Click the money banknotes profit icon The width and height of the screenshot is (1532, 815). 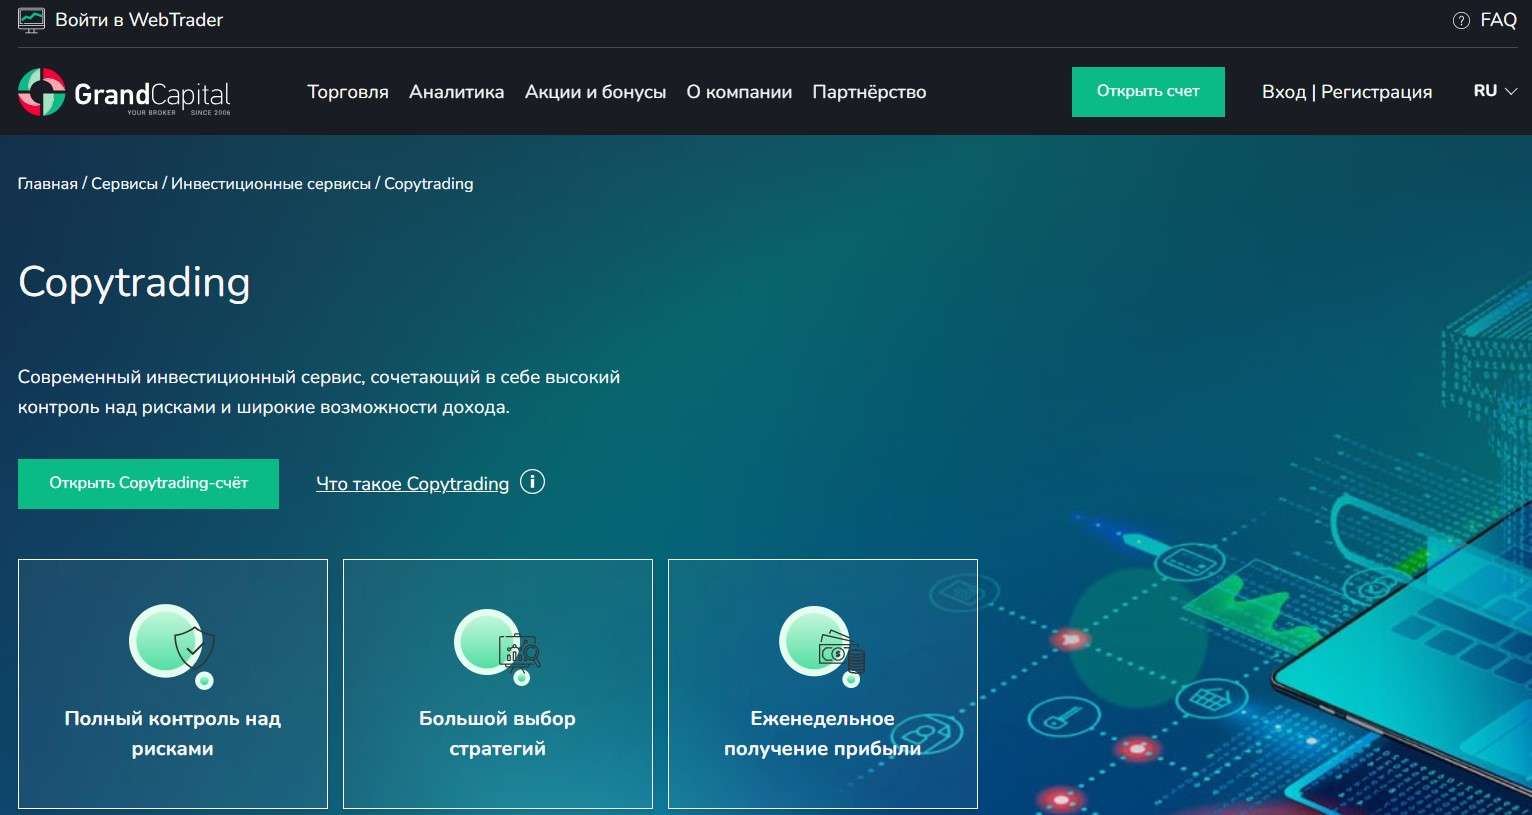click(x=823, y=645)
